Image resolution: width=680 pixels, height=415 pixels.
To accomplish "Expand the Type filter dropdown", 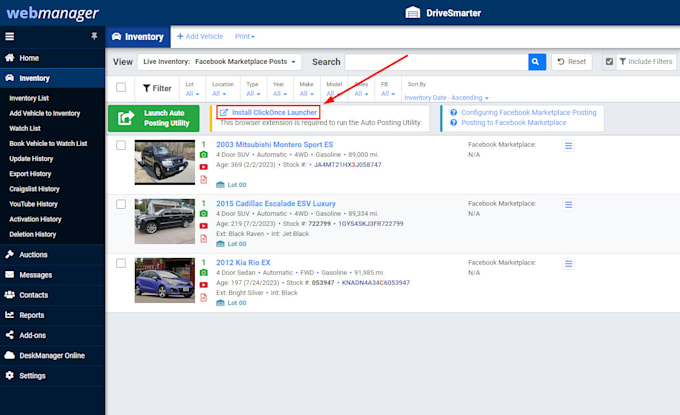I will click(253, 94).
